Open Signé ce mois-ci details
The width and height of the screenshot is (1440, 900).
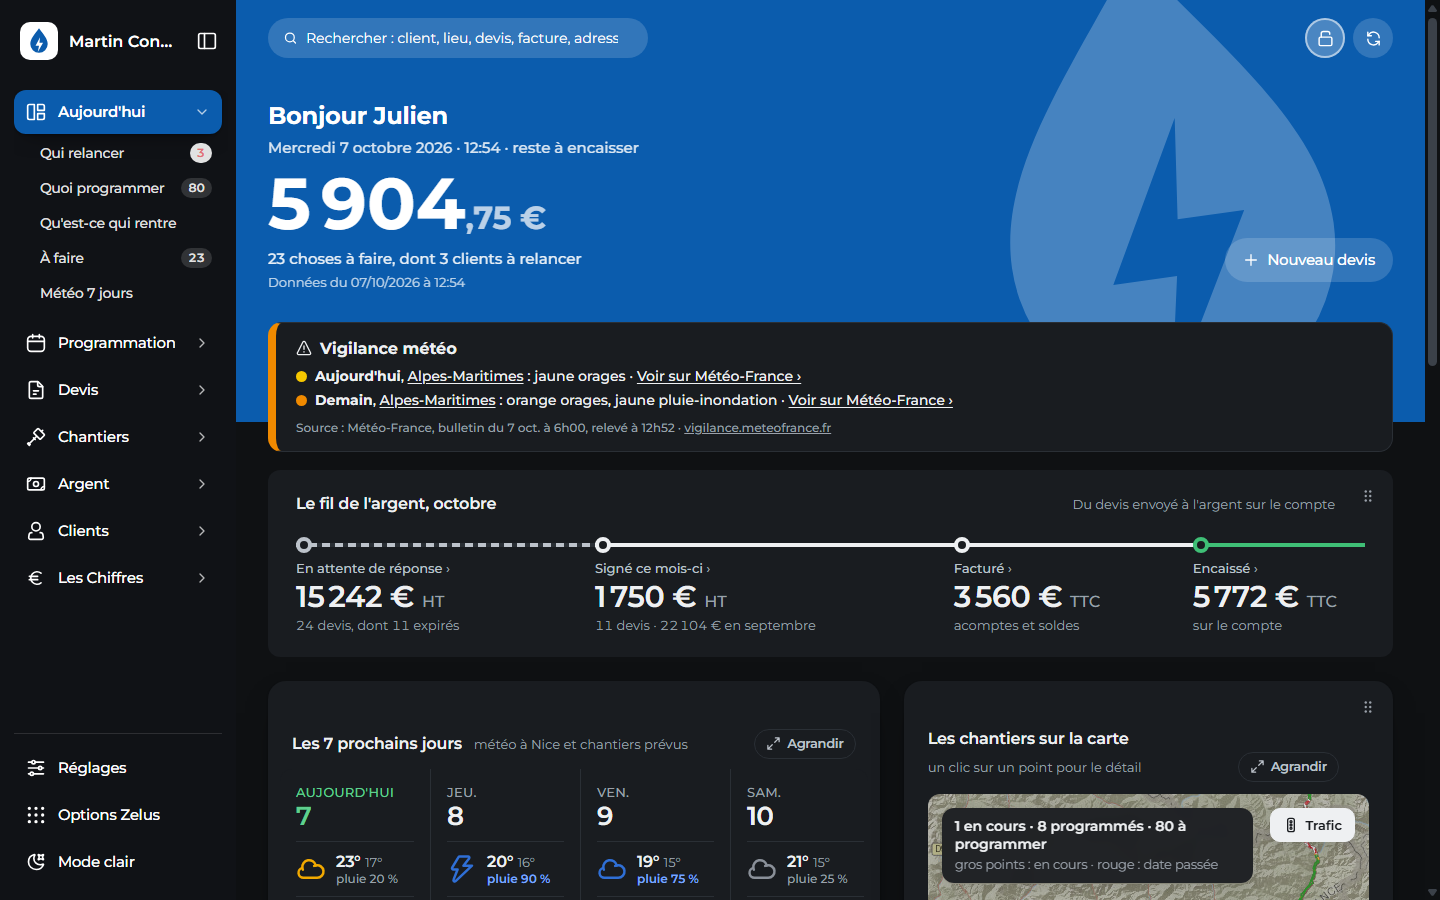(653, 569)
